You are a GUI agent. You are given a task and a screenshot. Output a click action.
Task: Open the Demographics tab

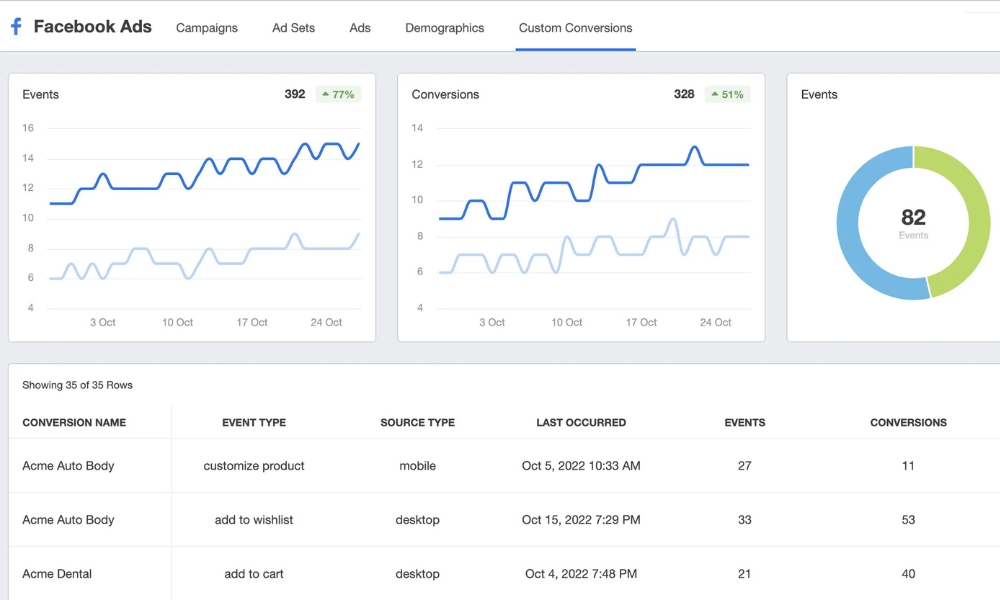click(x=444, y=28)
